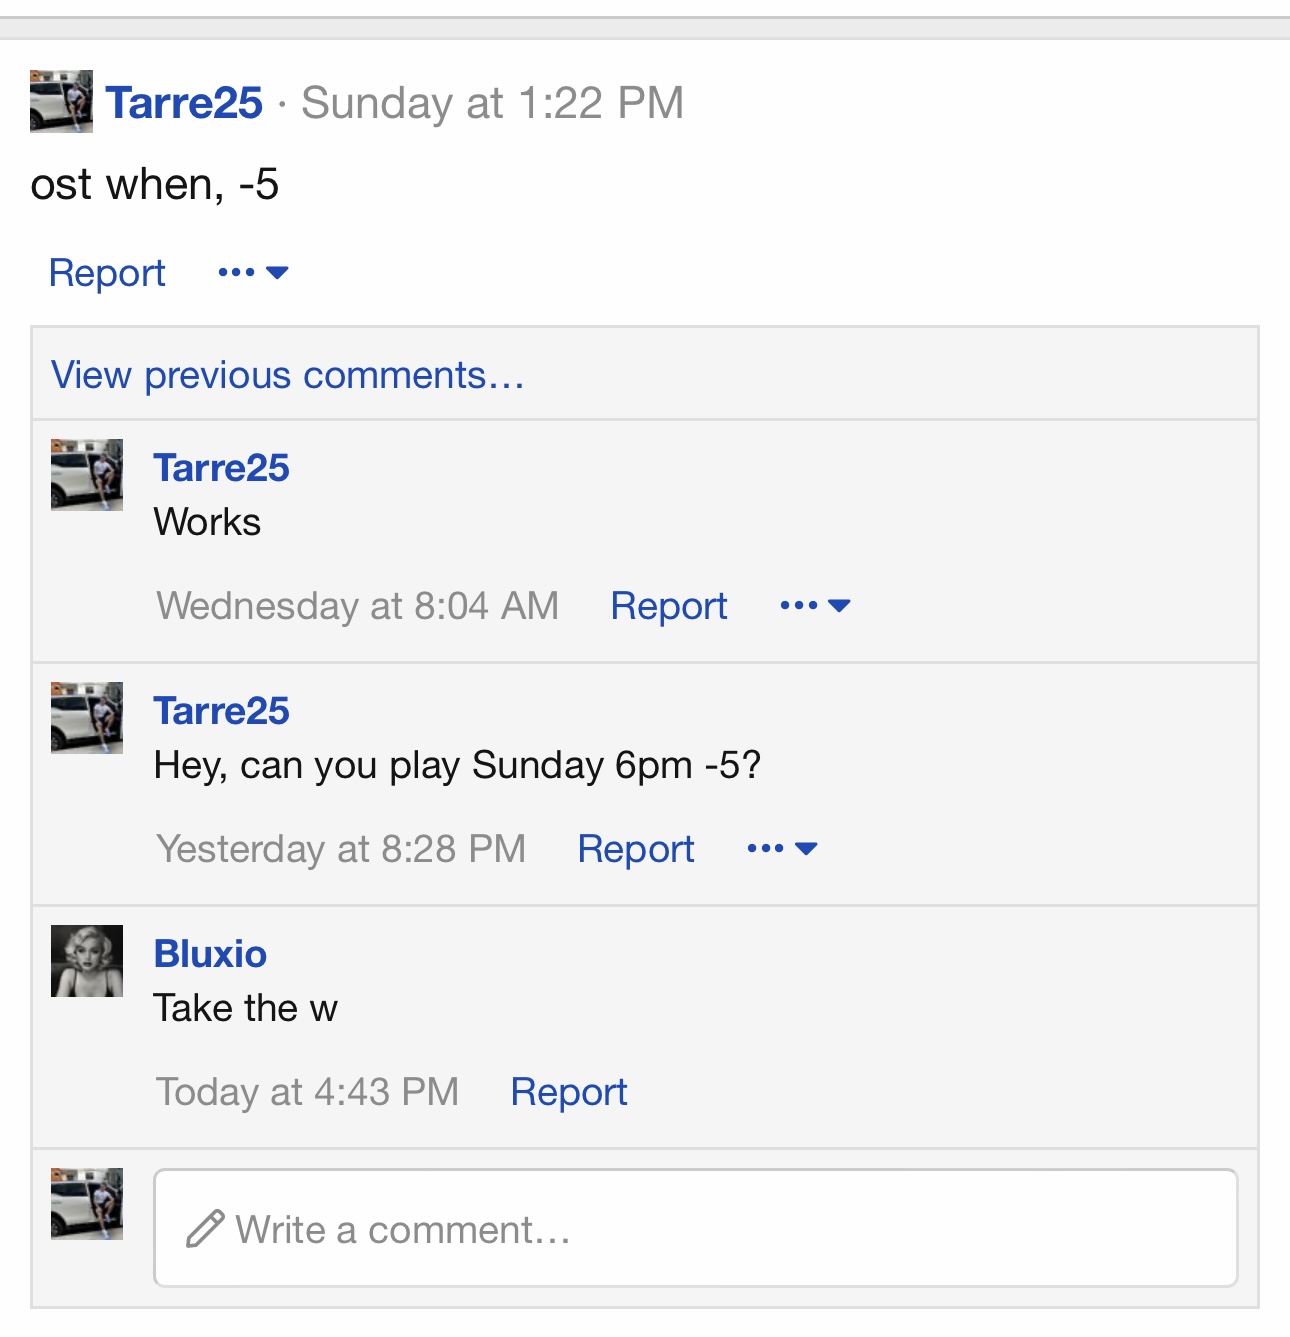
Task: Open Bluxio's profile via username
Action: [x=210, y=954]
